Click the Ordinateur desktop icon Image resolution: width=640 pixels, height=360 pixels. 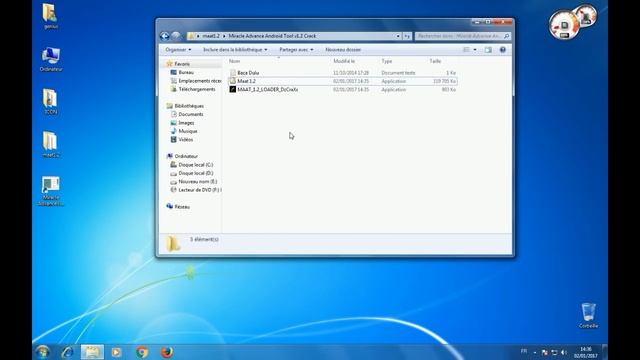coord(51,59)
